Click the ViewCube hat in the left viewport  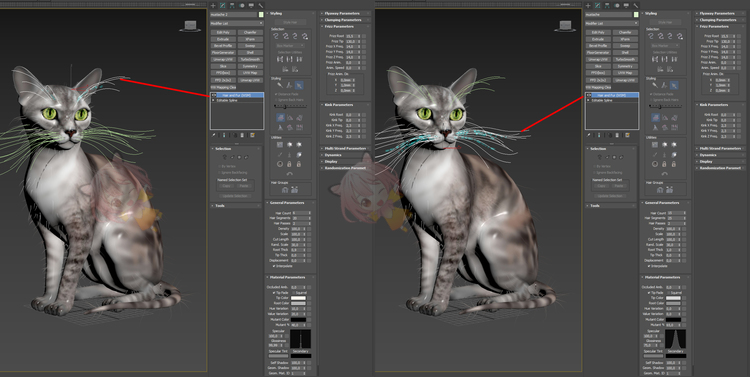pyautogui.click(x=190, y=26)
